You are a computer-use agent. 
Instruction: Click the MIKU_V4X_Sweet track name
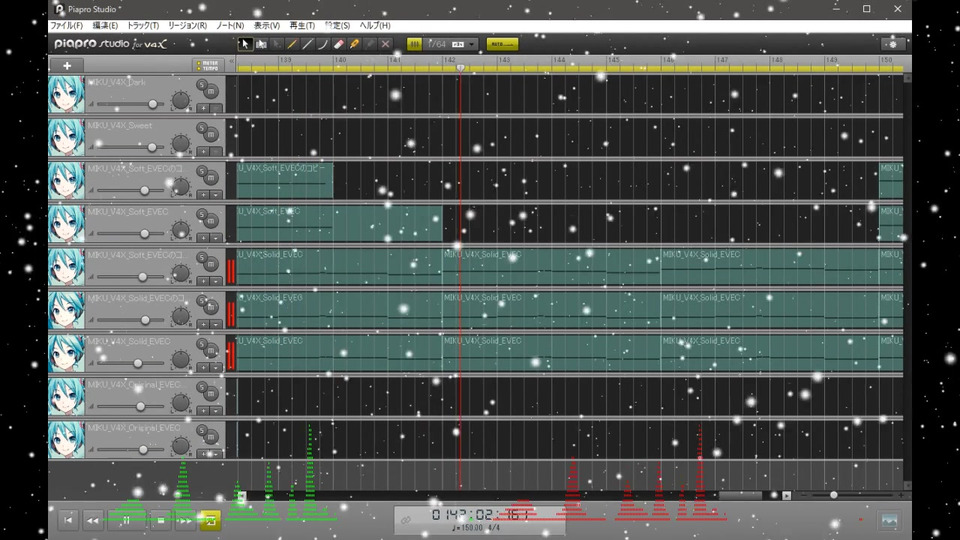[x=119, y=126]
